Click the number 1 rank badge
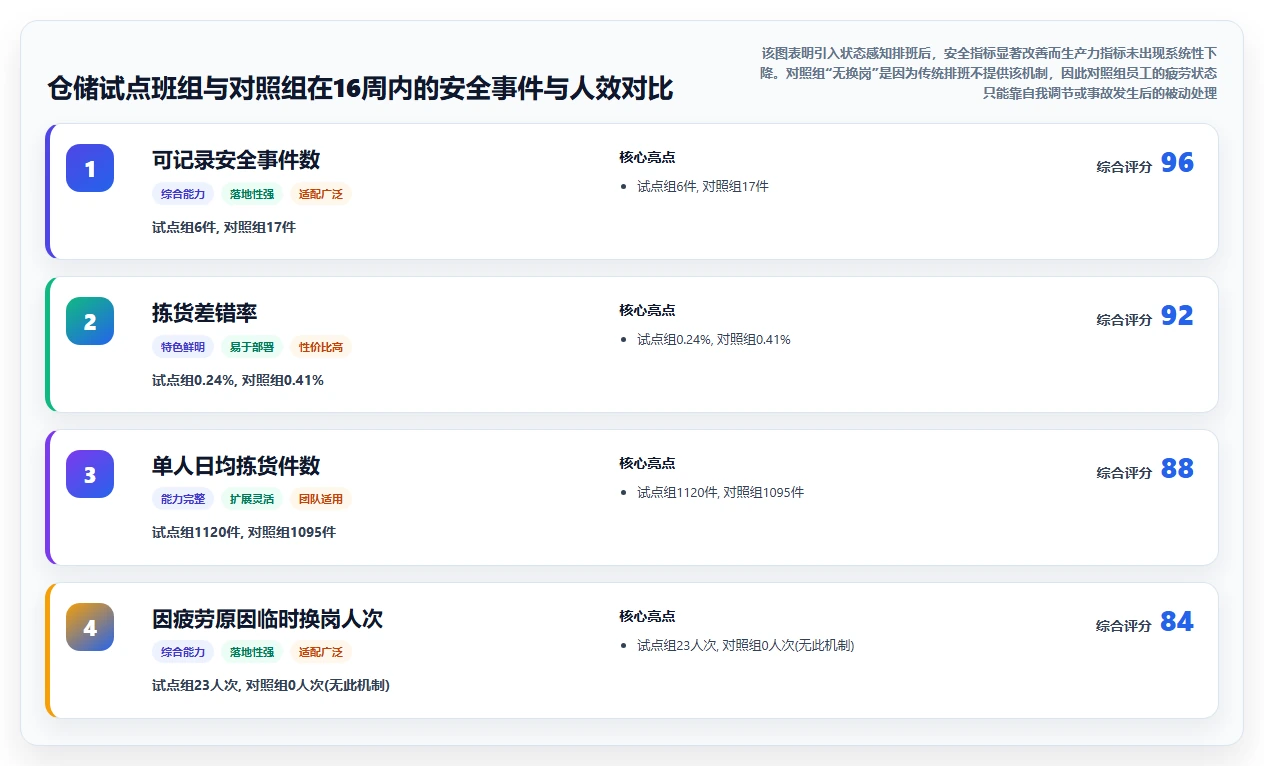 [x=90, y=168]
